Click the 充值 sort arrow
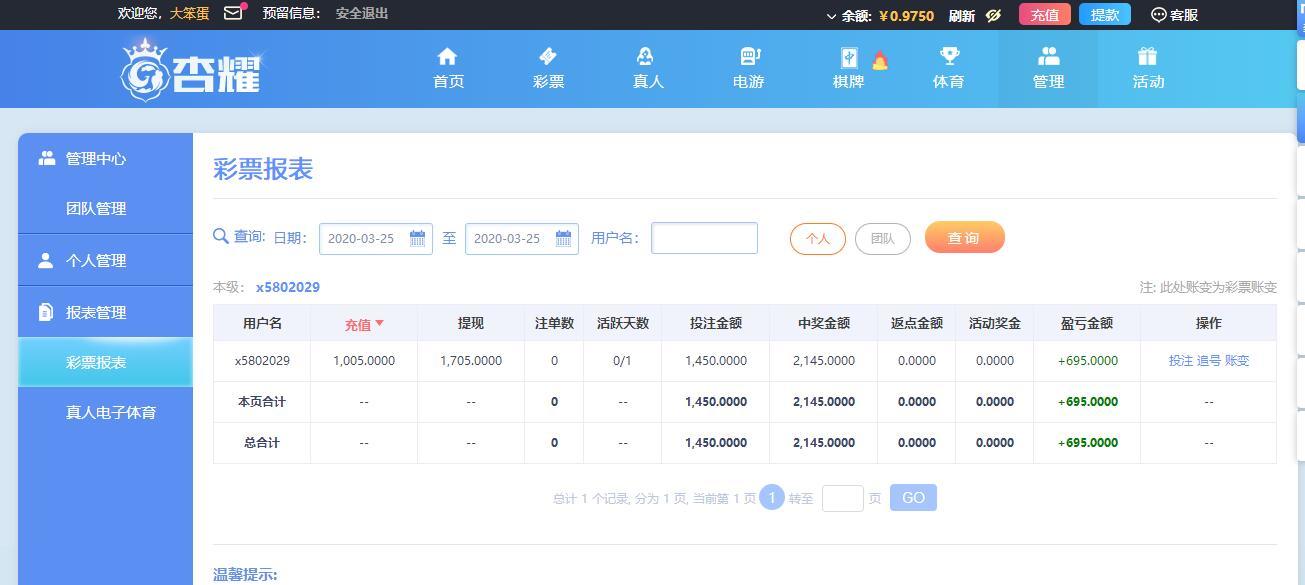This screenshot has width=1305, height=585. point(380,323)
